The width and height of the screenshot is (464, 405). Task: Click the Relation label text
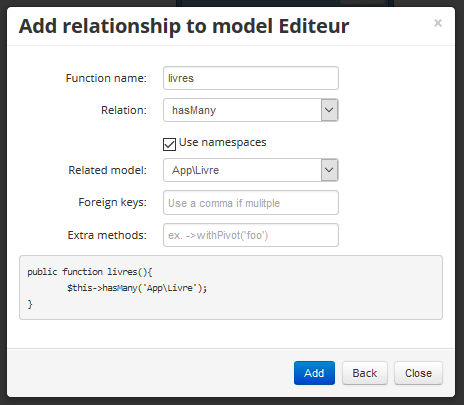pos(124,110)
